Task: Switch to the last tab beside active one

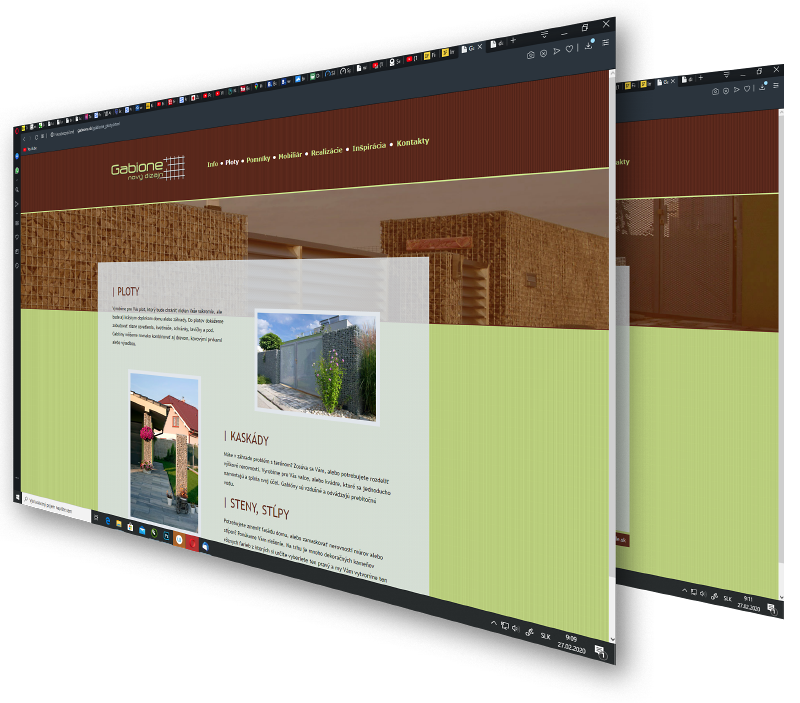Action: pyautogui.click(x=496, y=44)
